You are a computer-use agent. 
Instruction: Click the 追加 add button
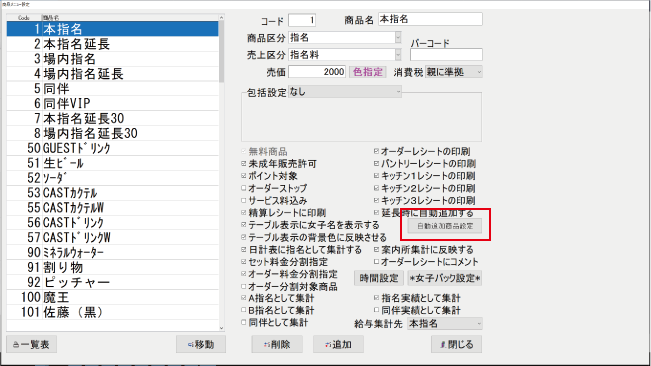click(338, 344)
